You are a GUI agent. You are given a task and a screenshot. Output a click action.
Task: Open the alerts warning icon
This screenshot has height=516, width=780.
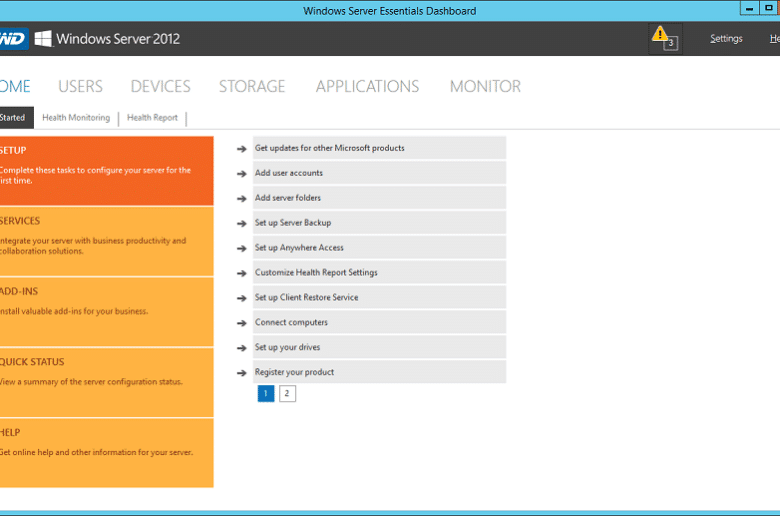[665, 38]
